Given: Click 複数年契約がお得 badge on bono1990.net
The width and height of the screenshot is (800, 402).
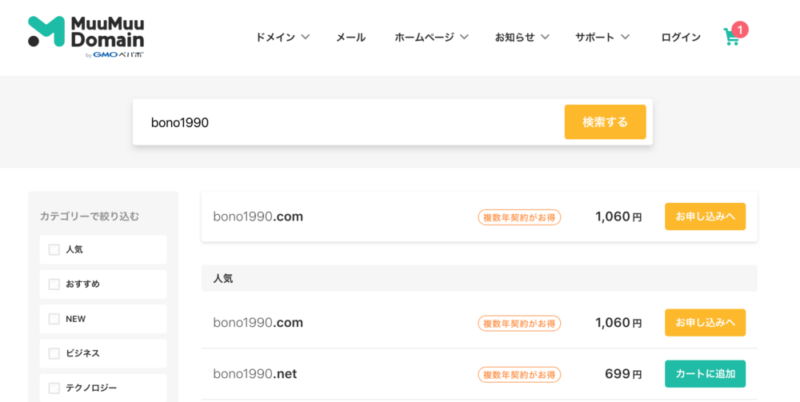Looking at the screenshot, I should click(519, 374).
